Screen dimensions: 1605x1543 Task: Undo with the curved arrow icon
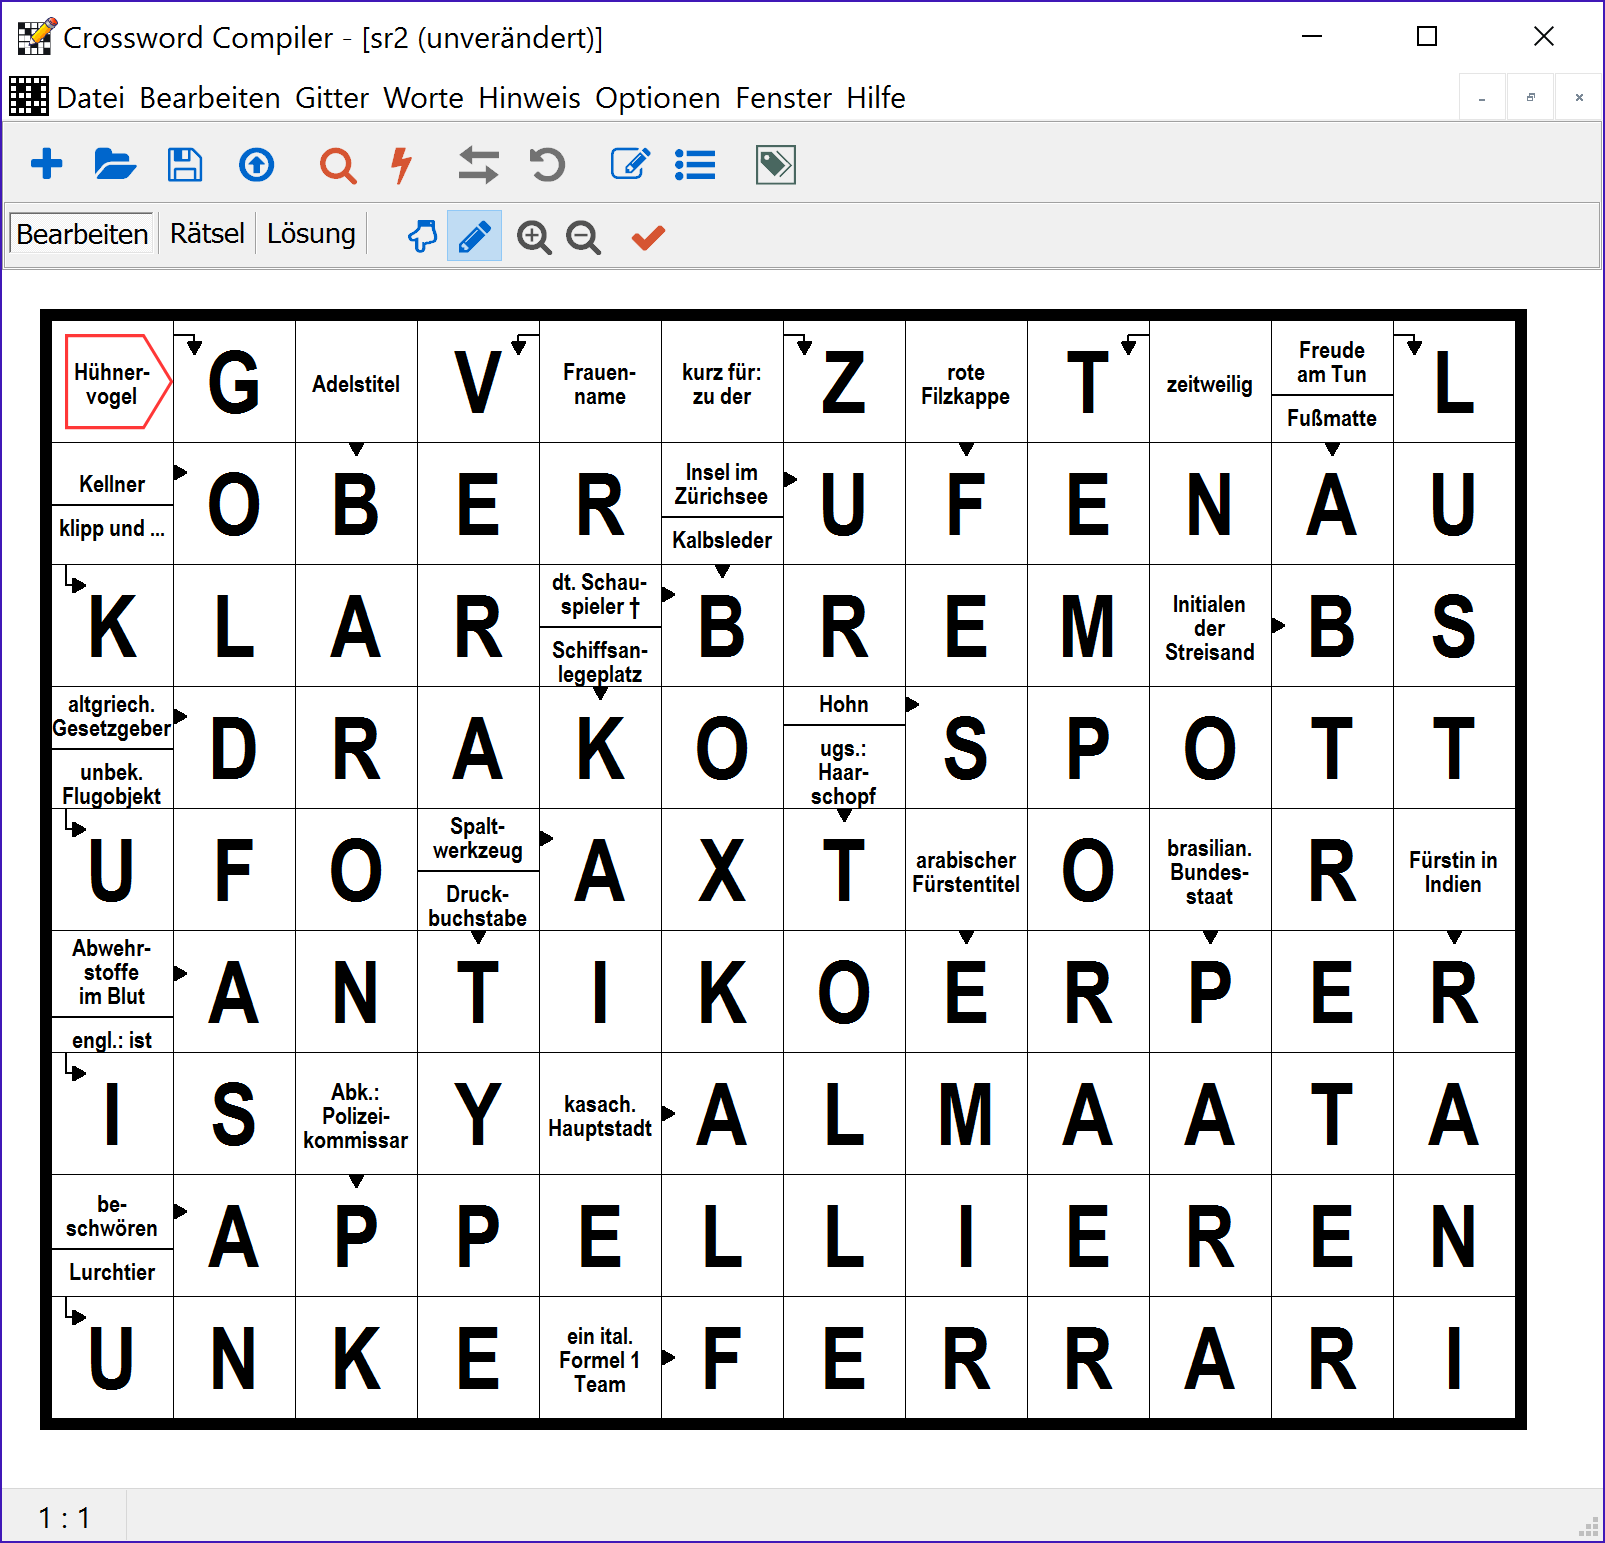point(546,164)
